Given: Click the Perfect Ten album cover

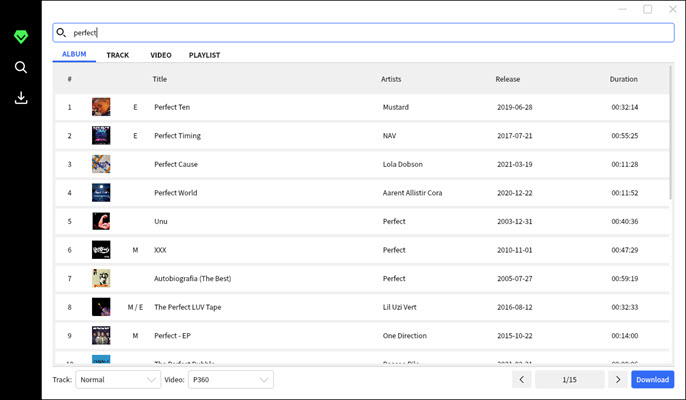Looking at the screenshot, I should tap(101, 107).
